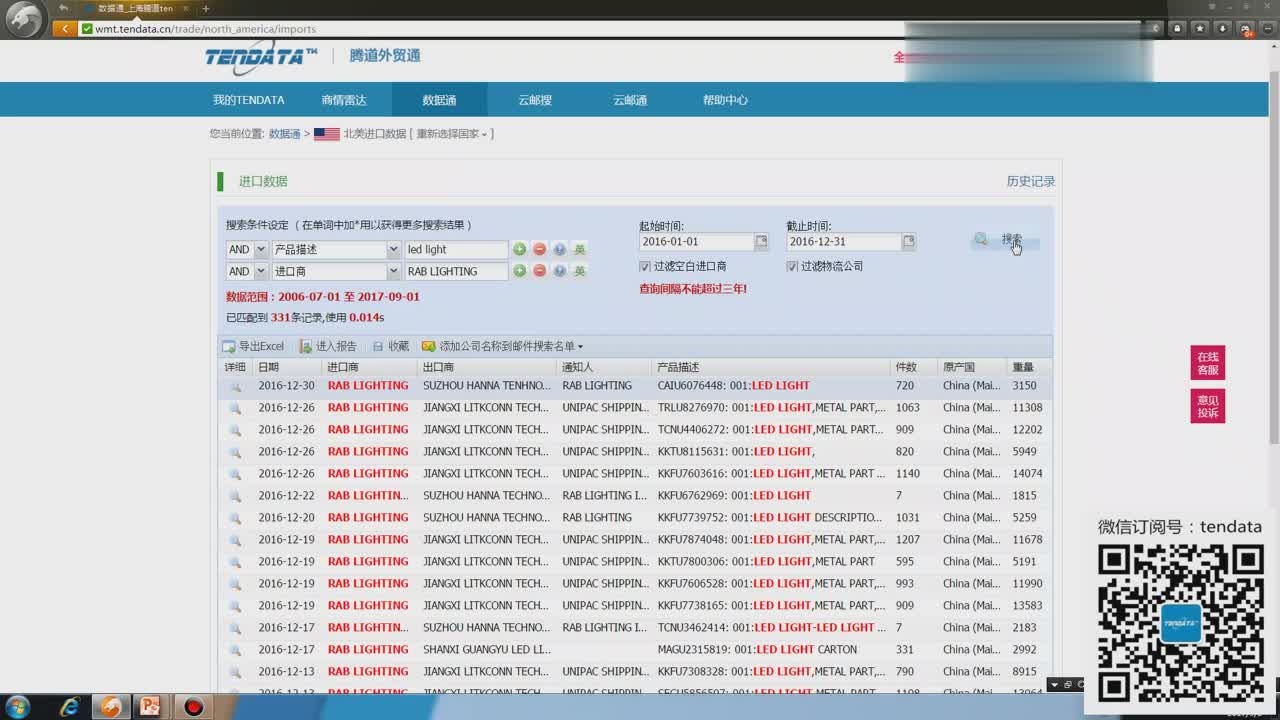Click 收藏 button
Viewport: 1280px width, 720px height.
[390, 346]
